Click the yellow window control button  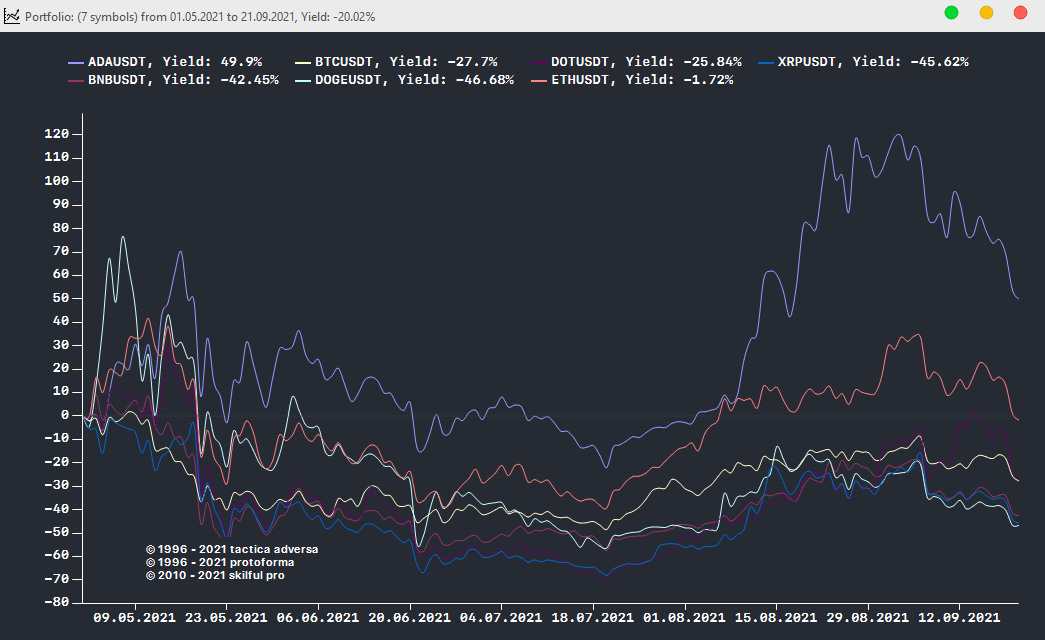(986, 12)
